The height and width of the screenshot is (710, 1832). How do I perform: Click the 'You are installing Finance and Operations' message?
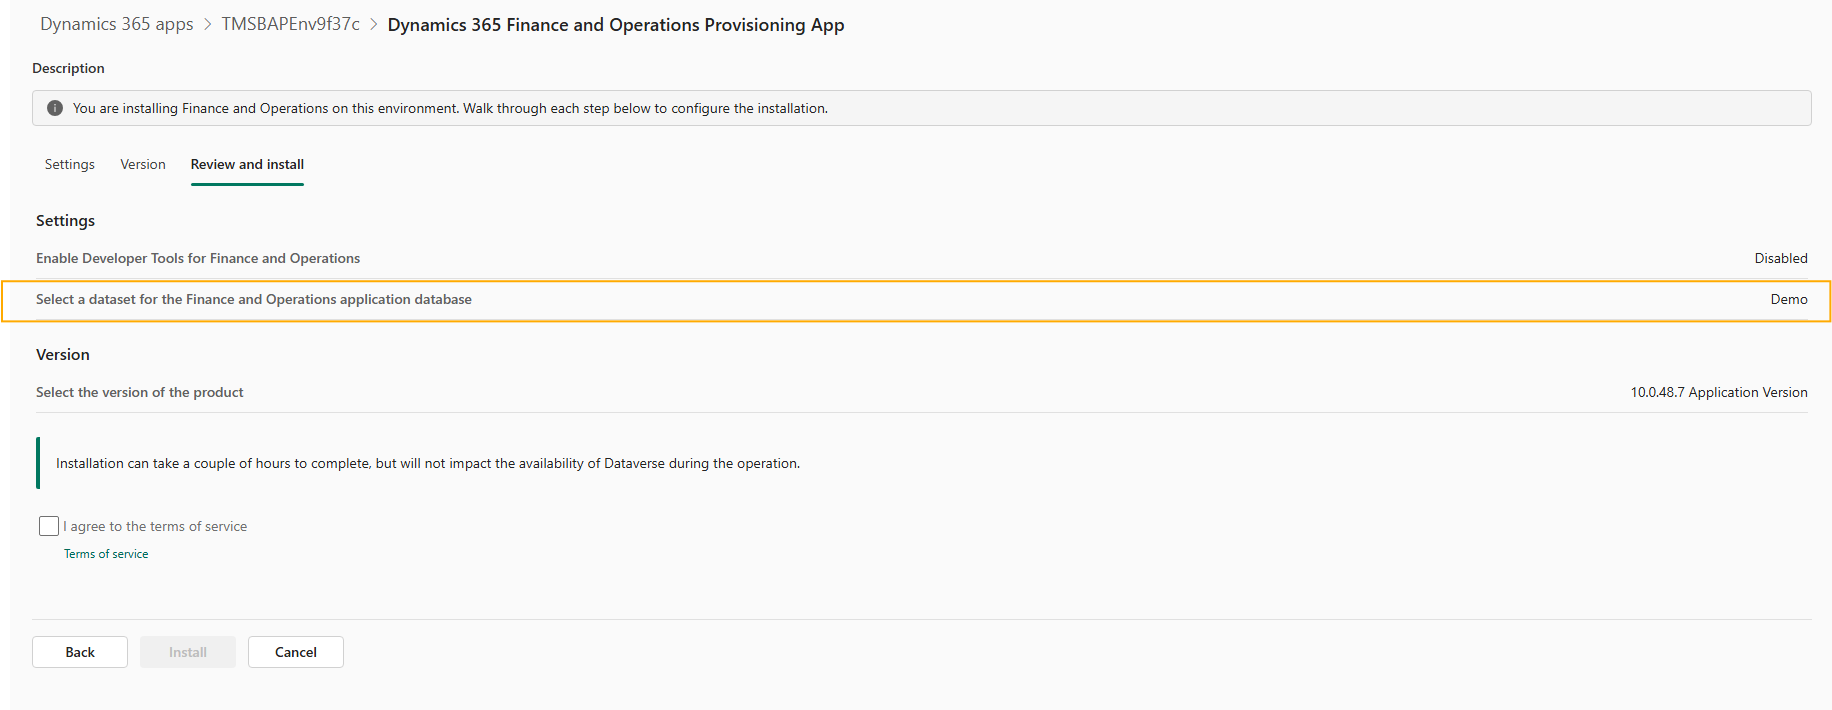(x=450, y=108)
